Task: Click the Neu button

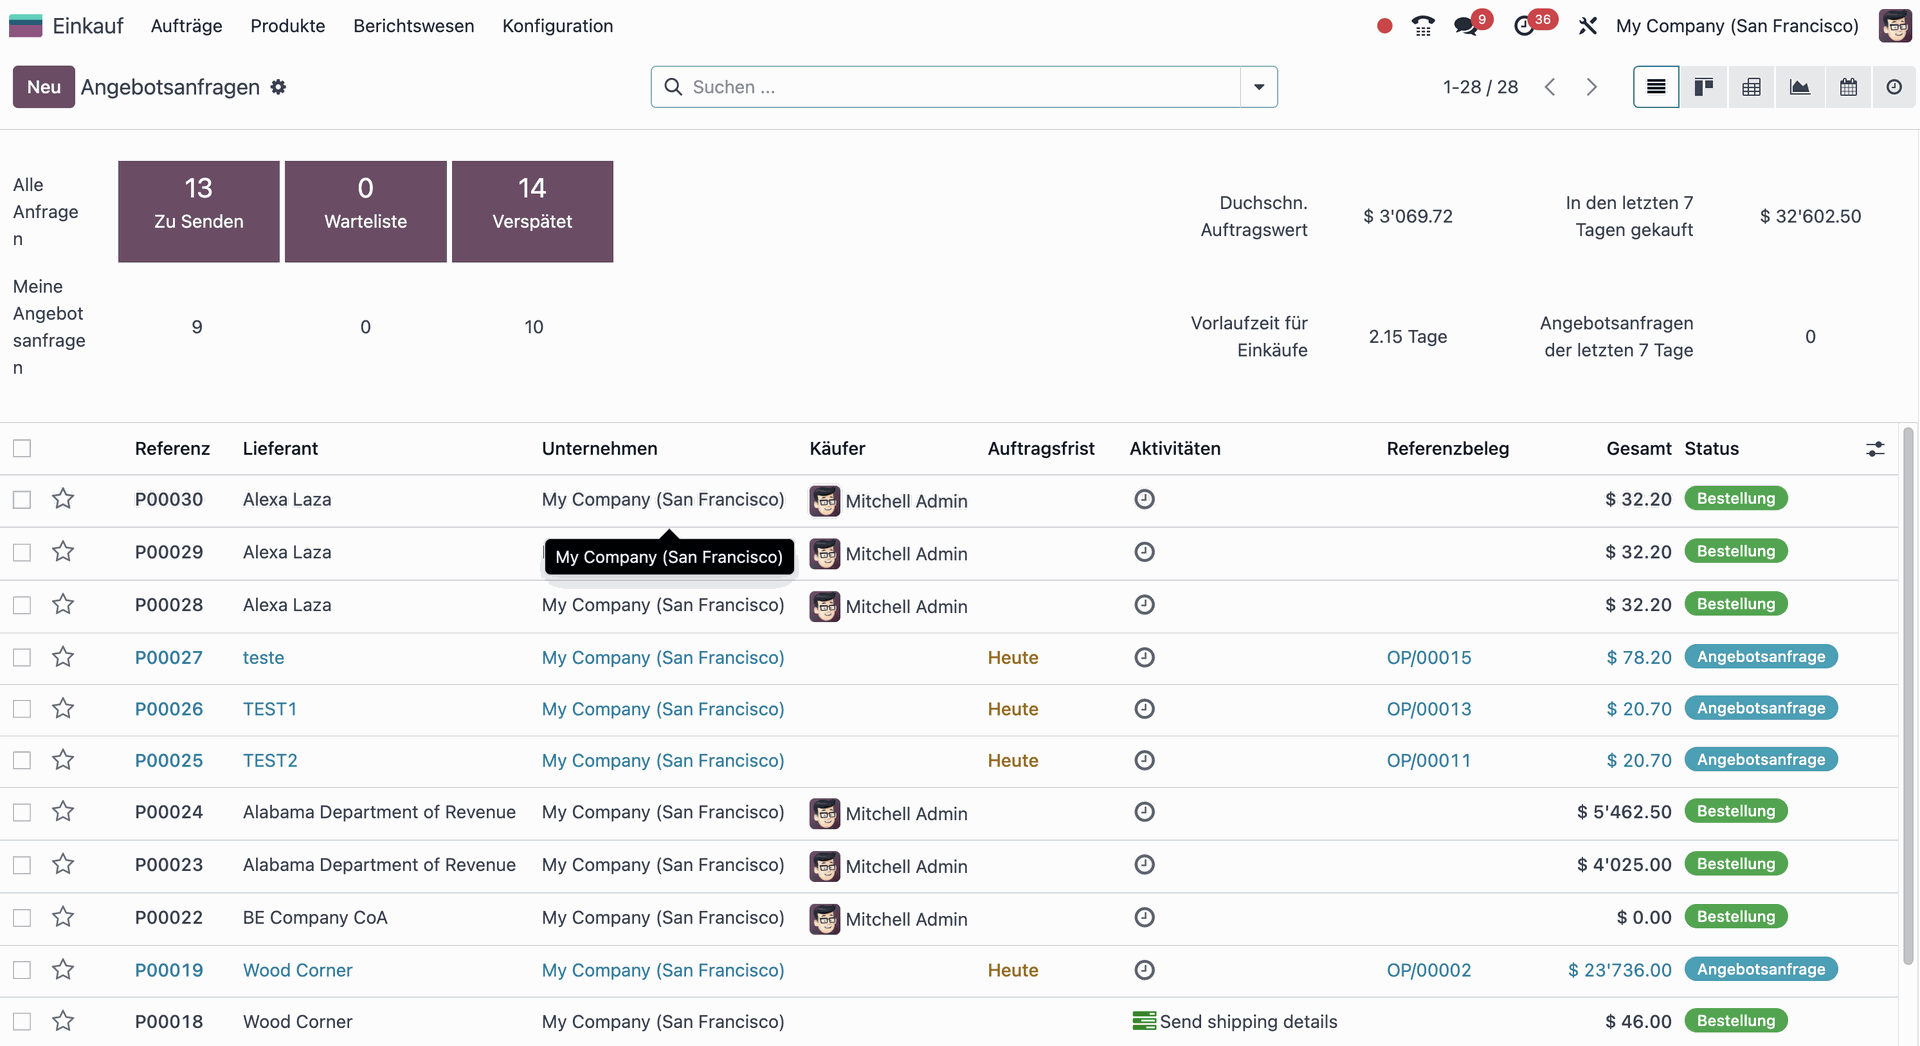Action: tap(43, 87)
